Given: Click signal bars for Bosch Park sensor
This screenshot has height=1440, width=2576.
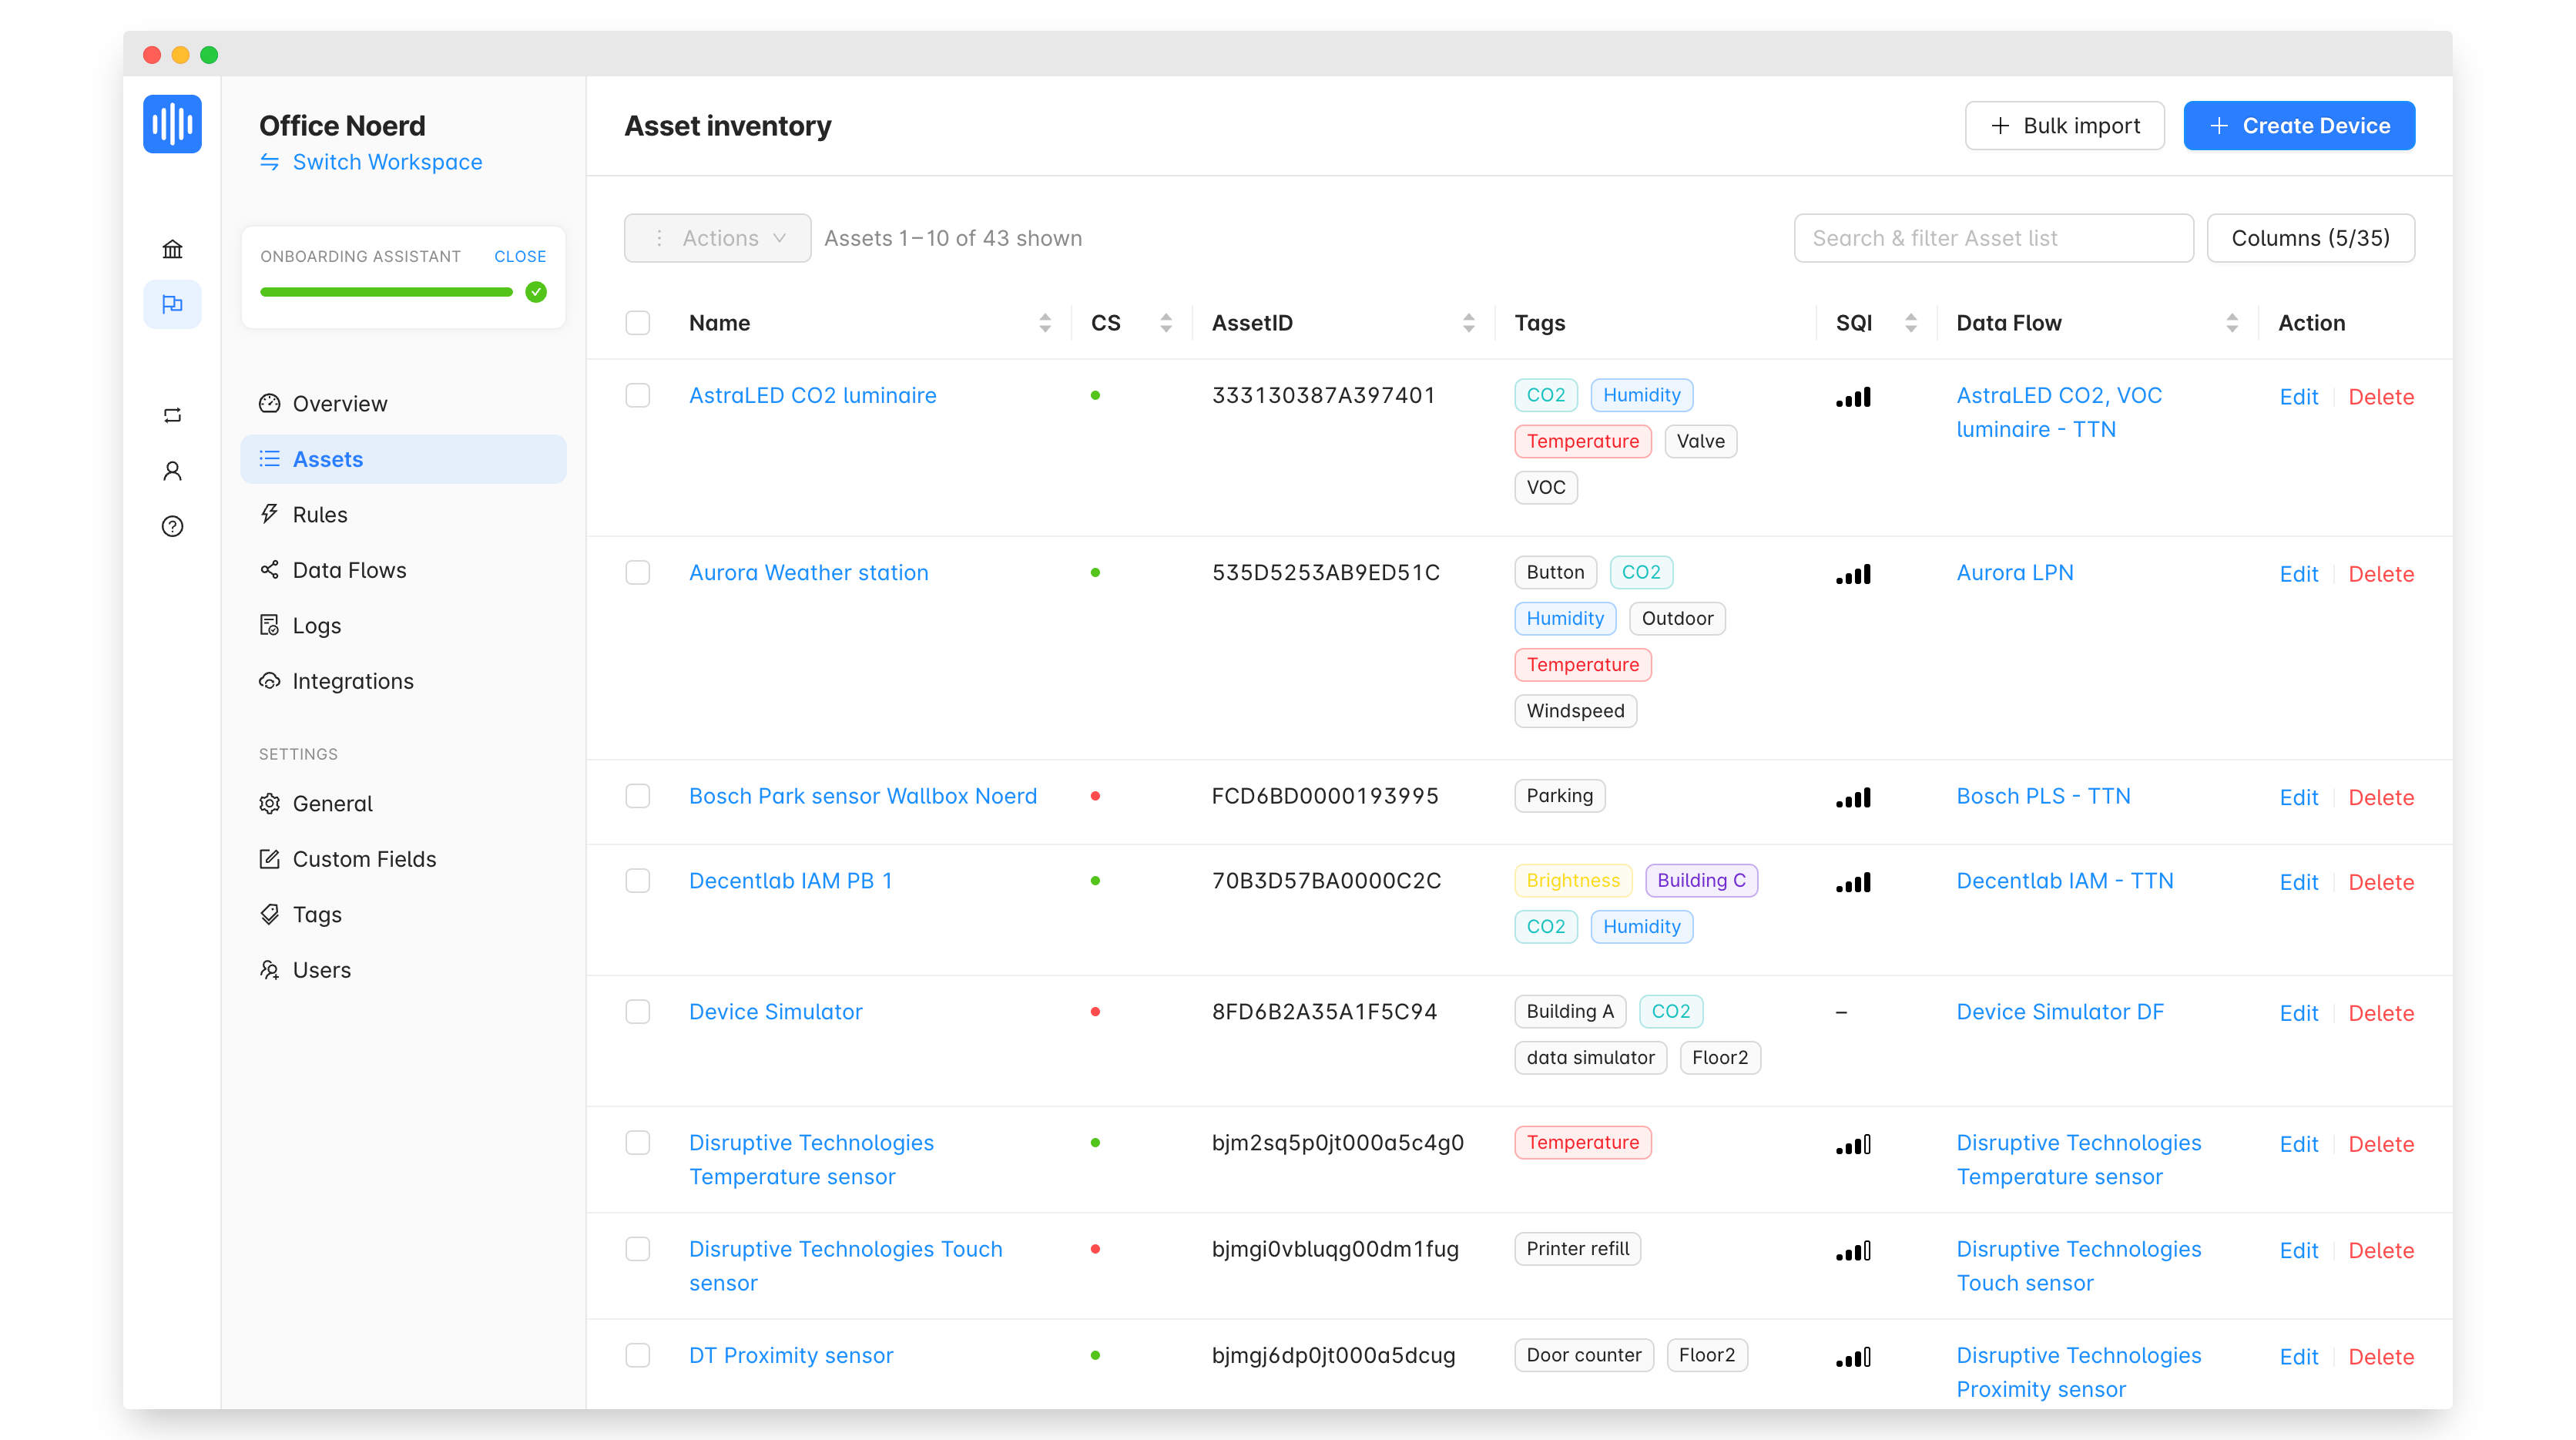Looking at the screenshot, I should [x=1853, y=798].
